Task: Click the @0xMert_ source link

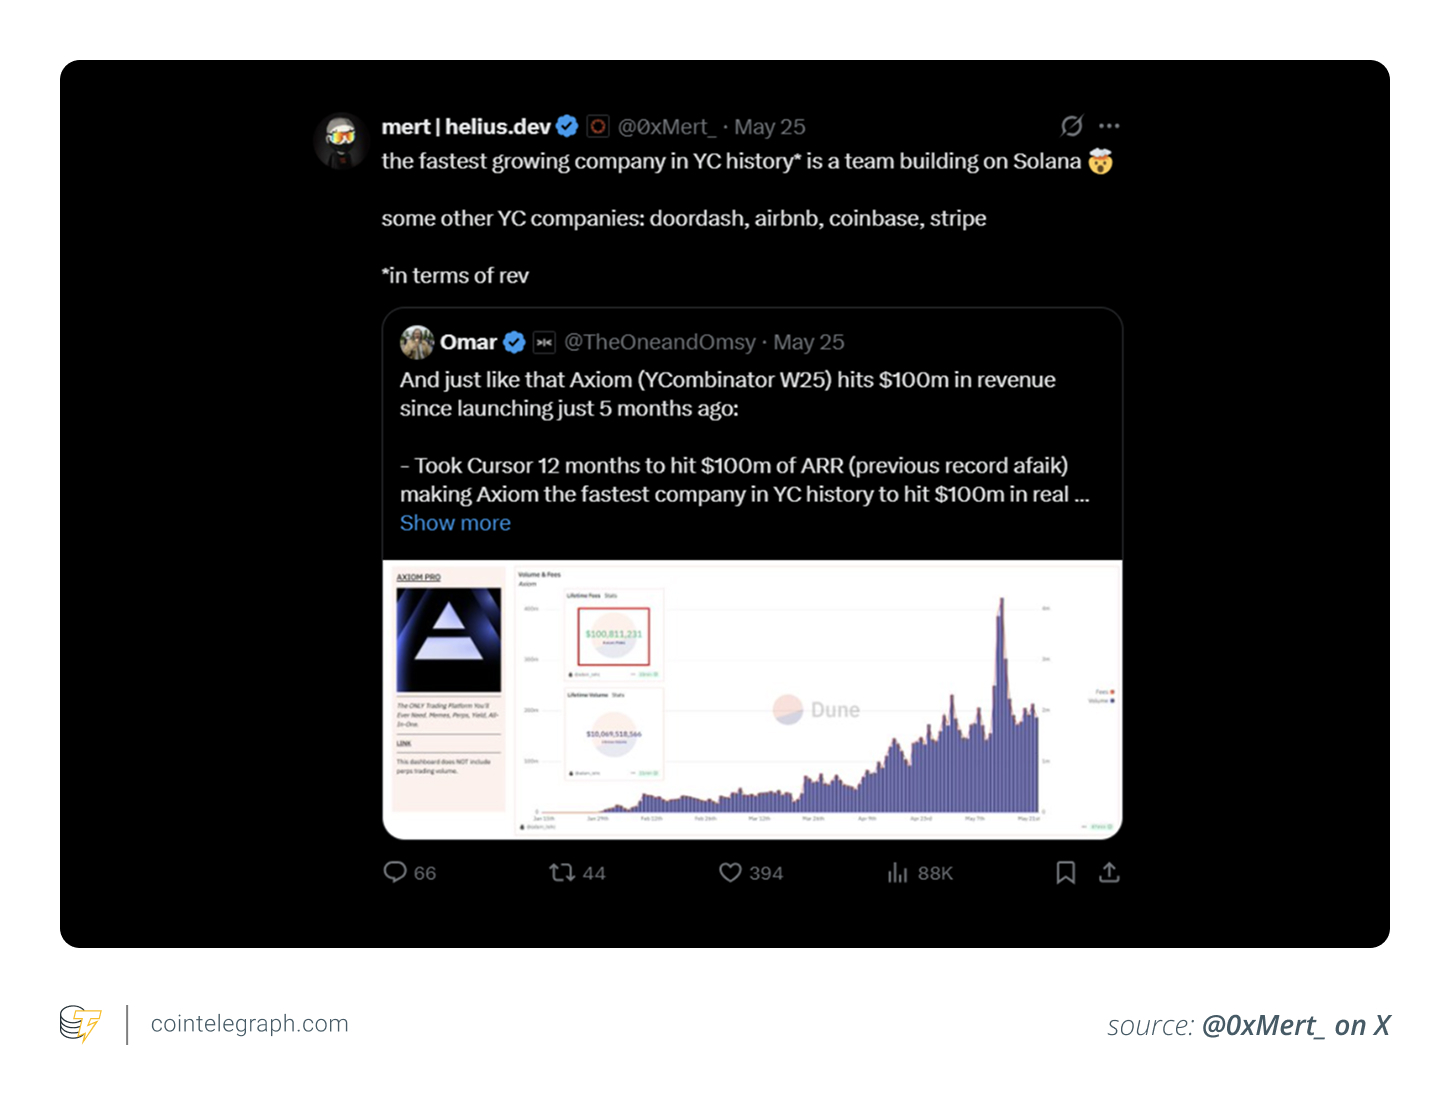Action: click(x=1295, y=1025)
